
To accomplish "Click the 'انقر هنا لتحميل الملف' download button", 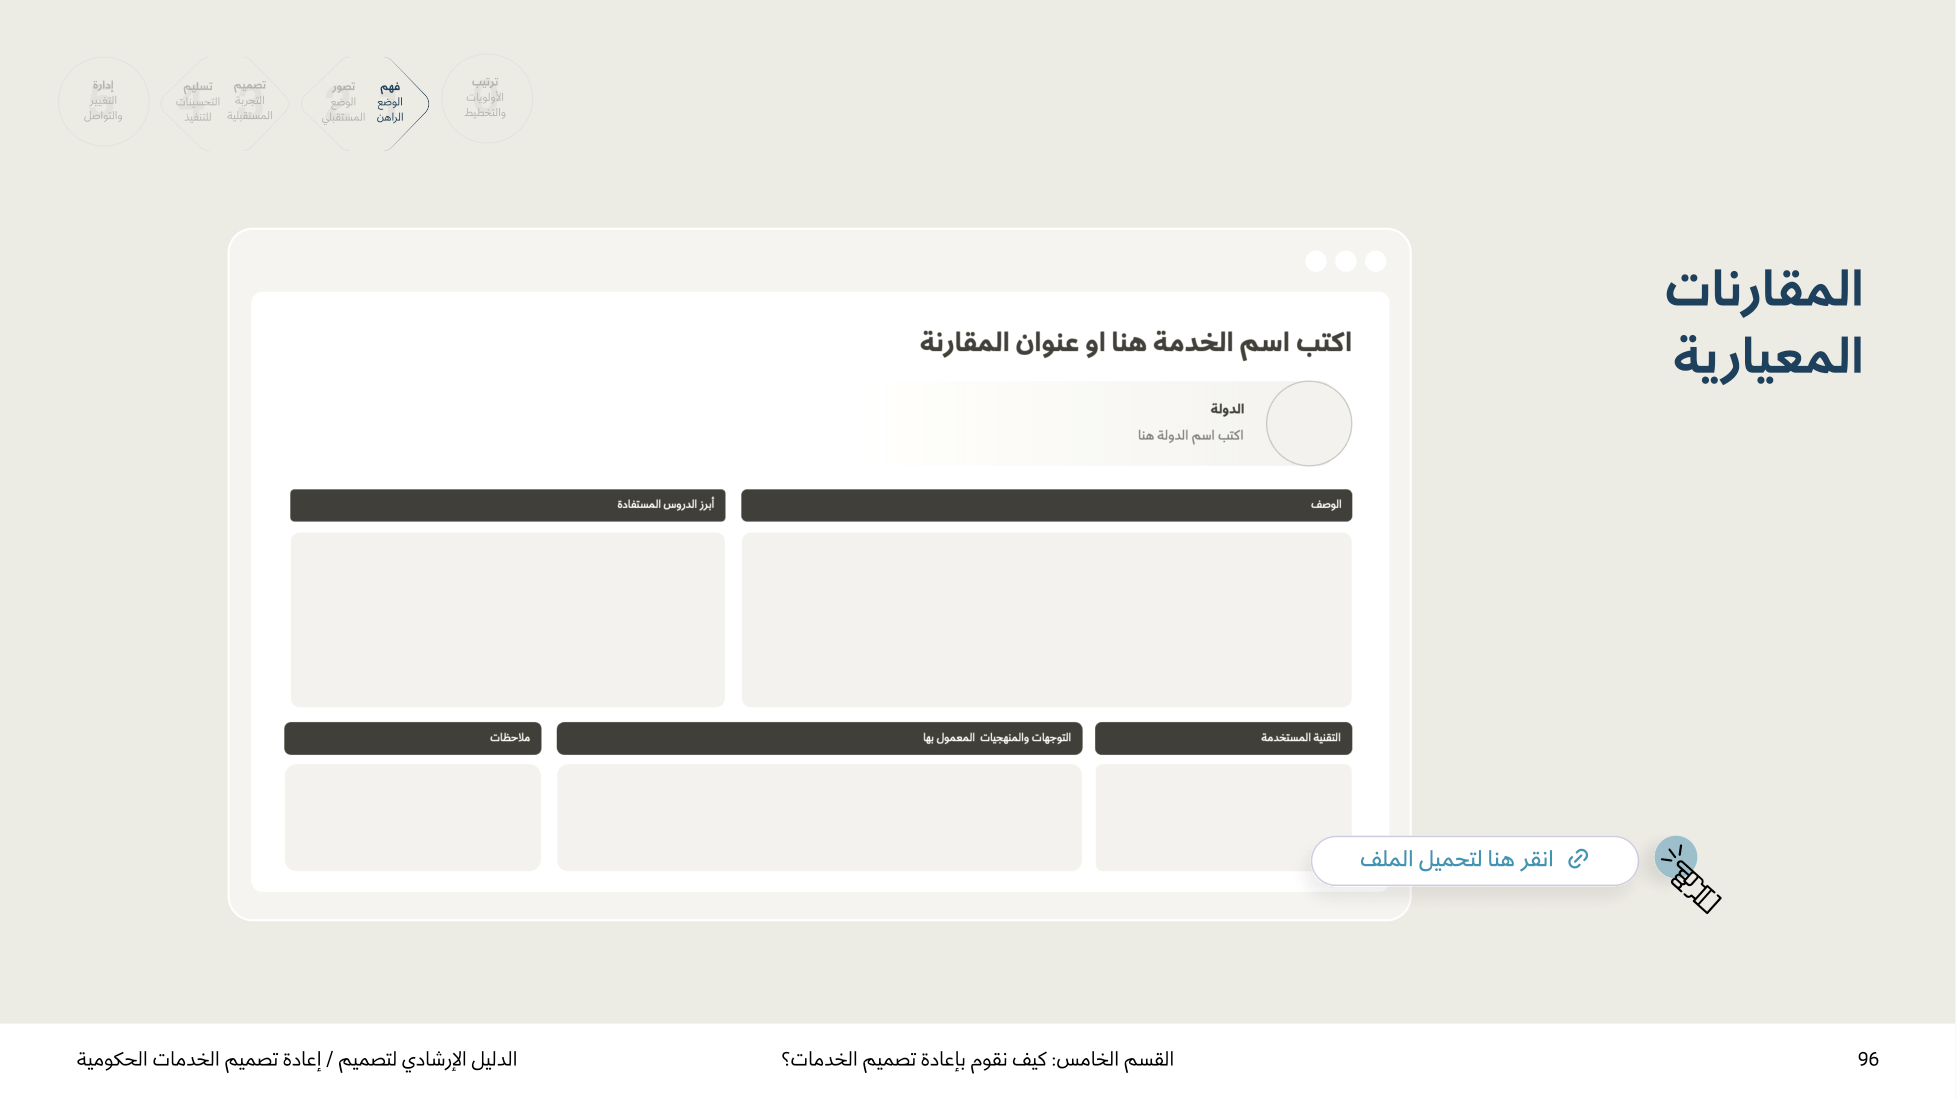I will point(1474,860).
